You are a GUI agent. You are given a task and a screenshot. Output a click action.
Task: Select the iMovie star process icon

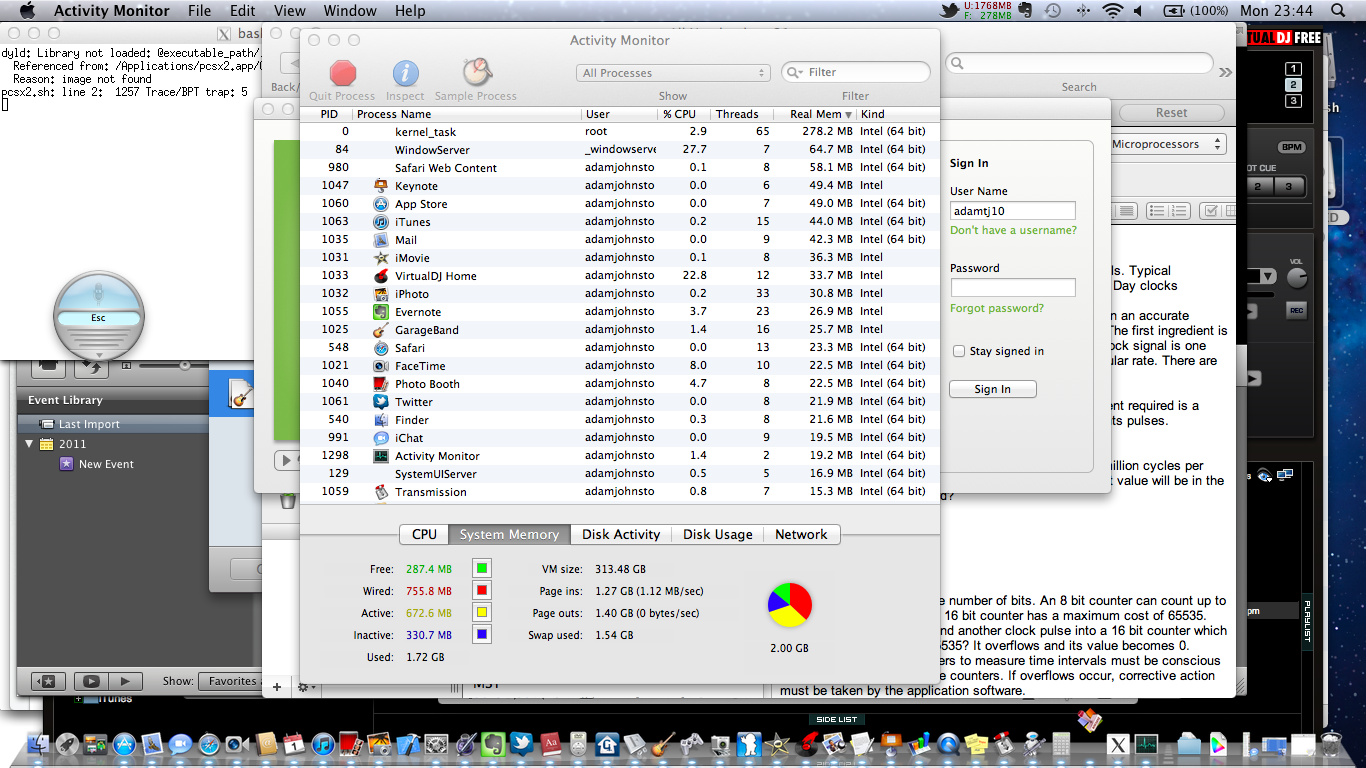(381, 258)
